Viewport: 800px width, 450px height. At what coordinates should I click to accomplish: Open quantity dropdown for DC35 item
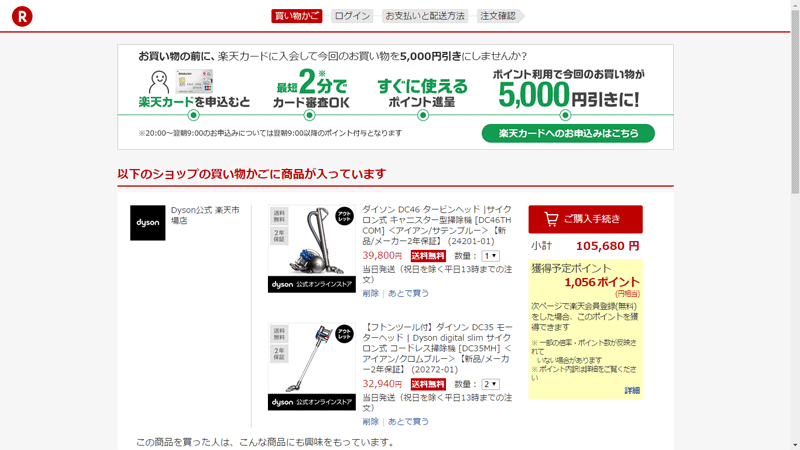coord(491,384)
